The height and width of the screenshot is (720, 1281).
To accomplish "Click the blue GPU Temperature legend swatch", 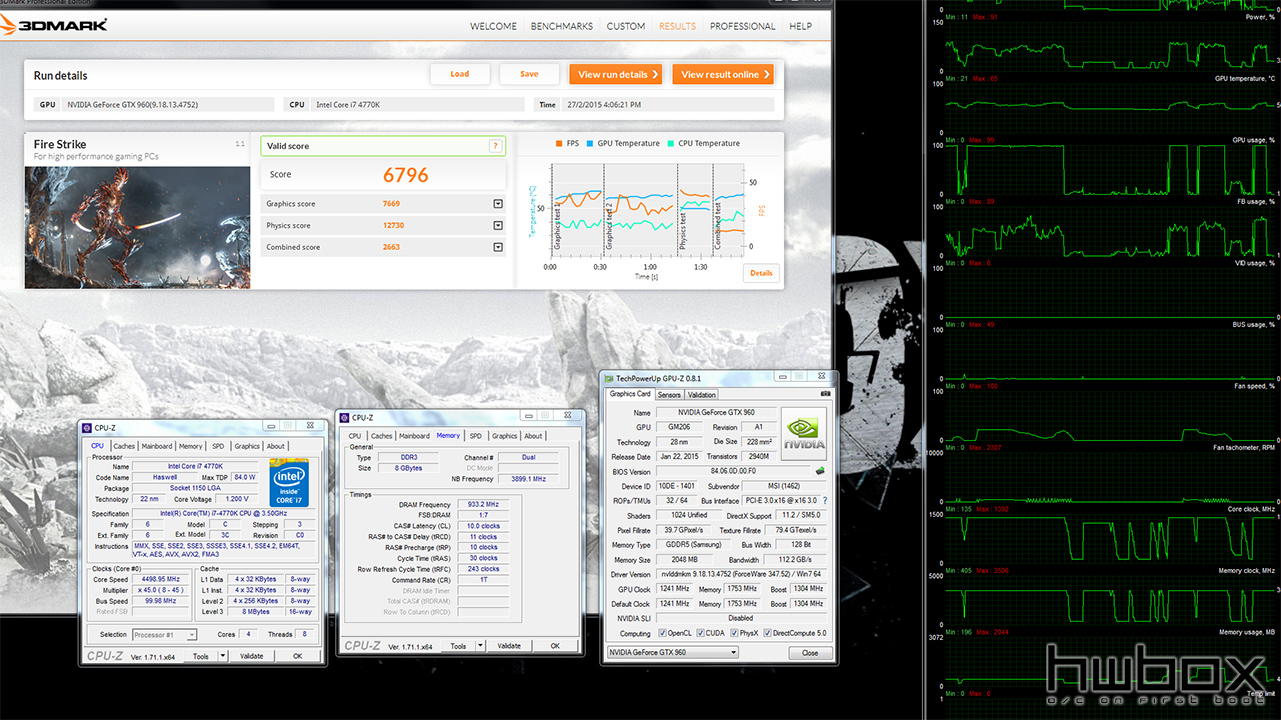I will tap(590, 143).
